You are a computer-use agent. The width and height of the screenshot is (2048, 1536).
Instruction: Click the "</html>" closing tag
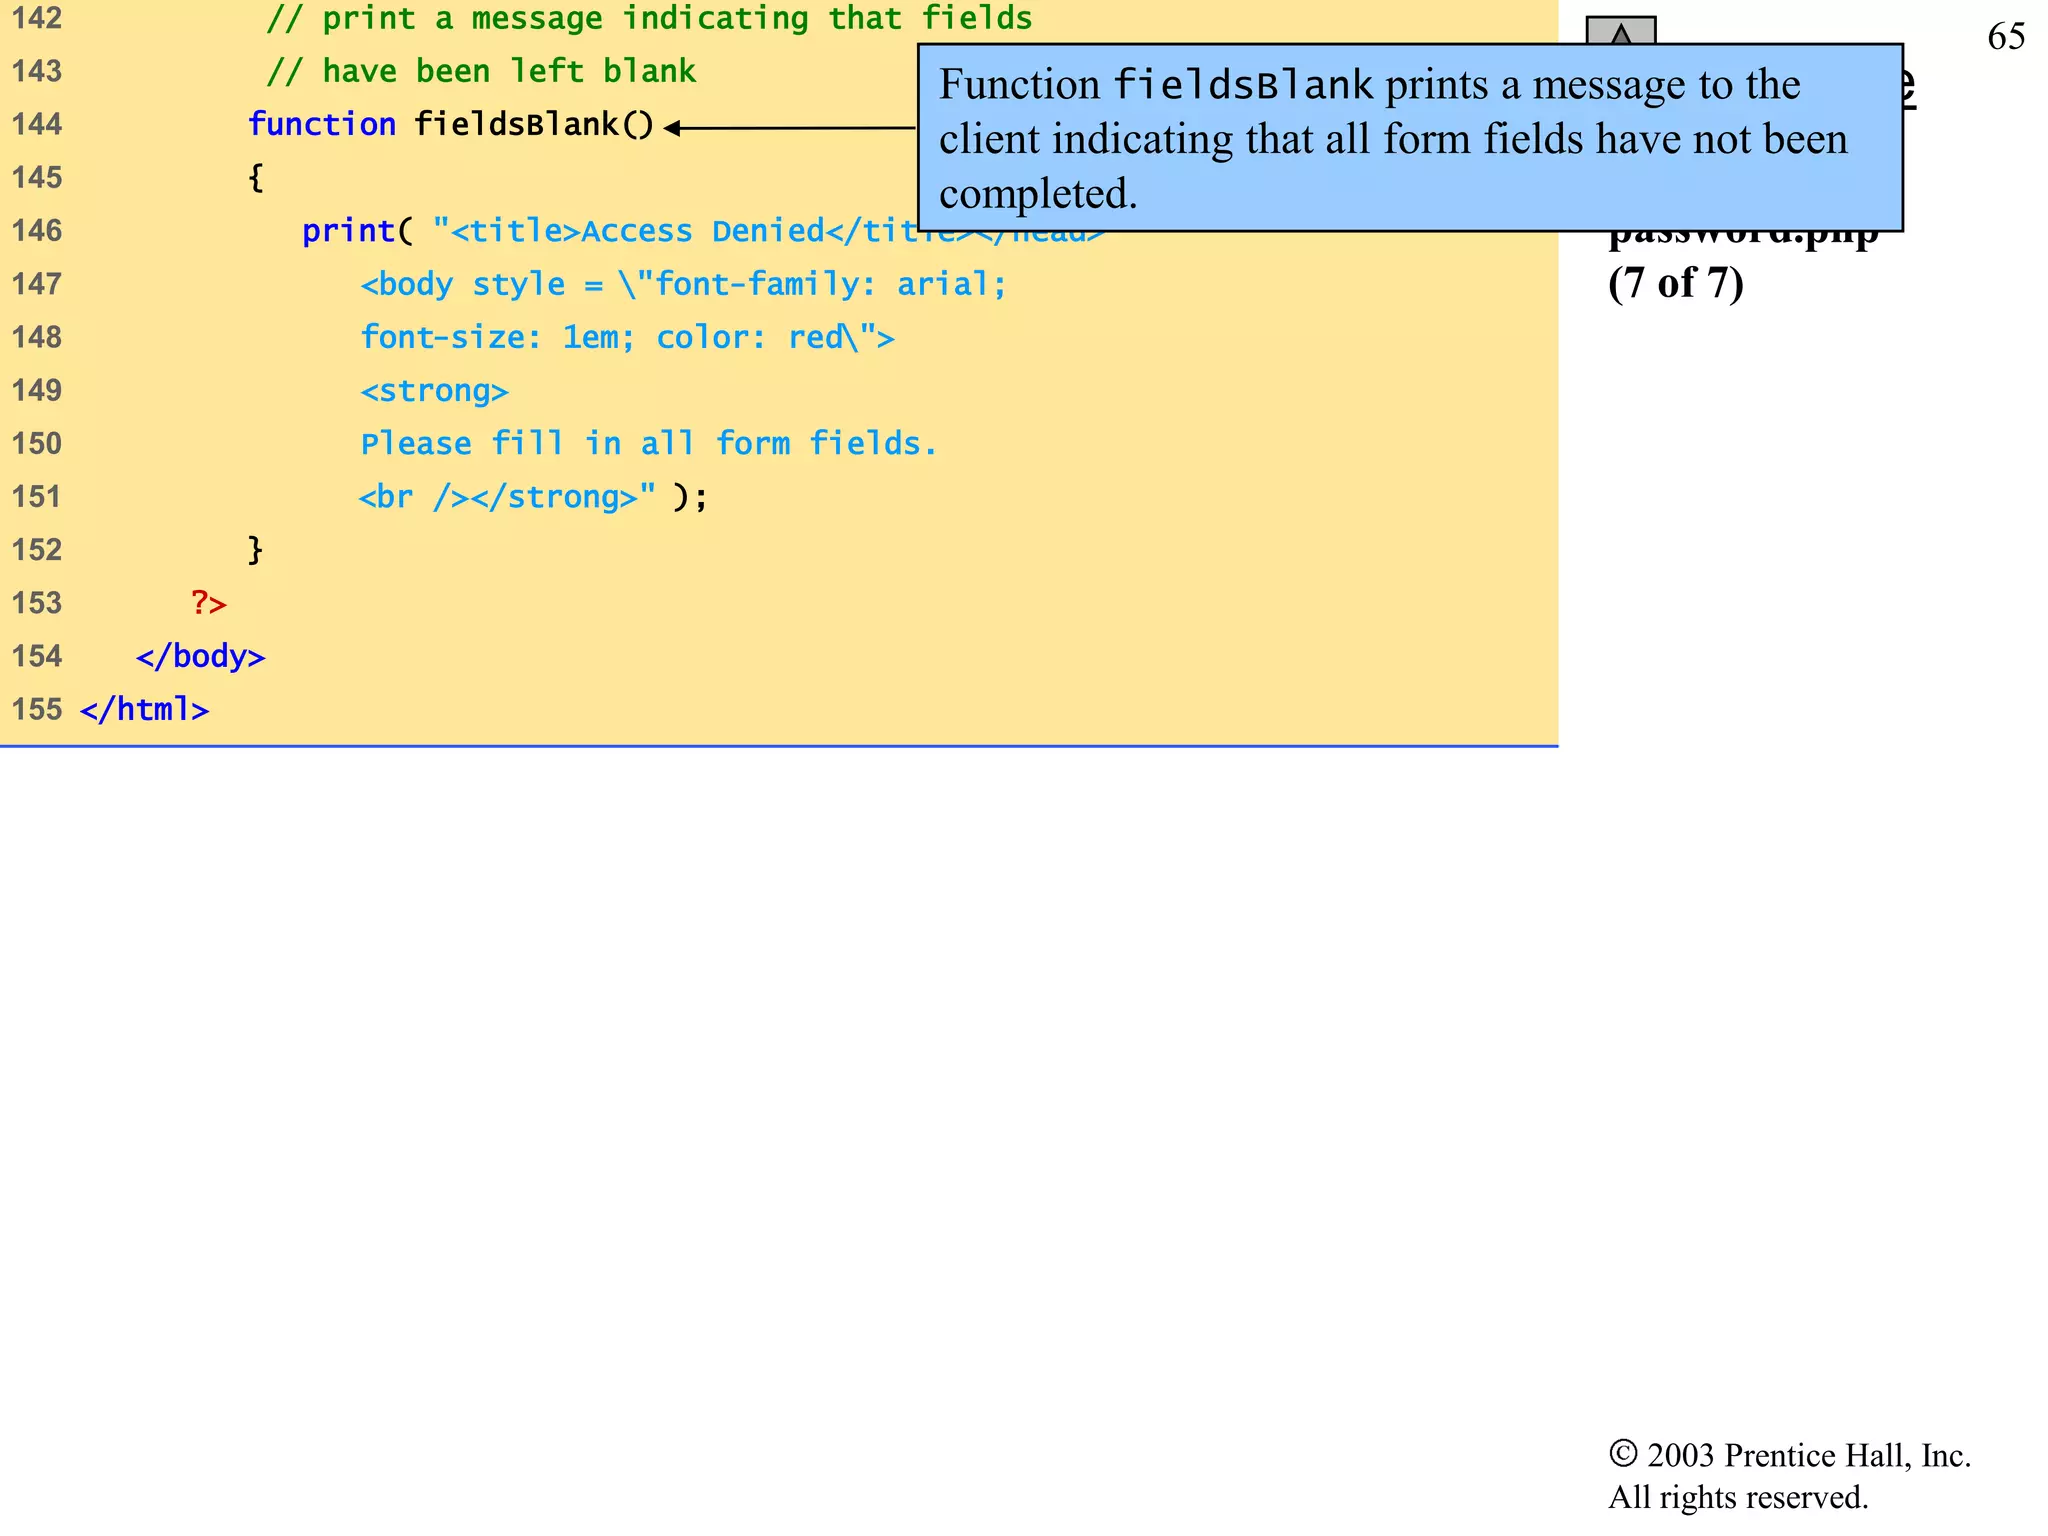[x=144, y=709]
